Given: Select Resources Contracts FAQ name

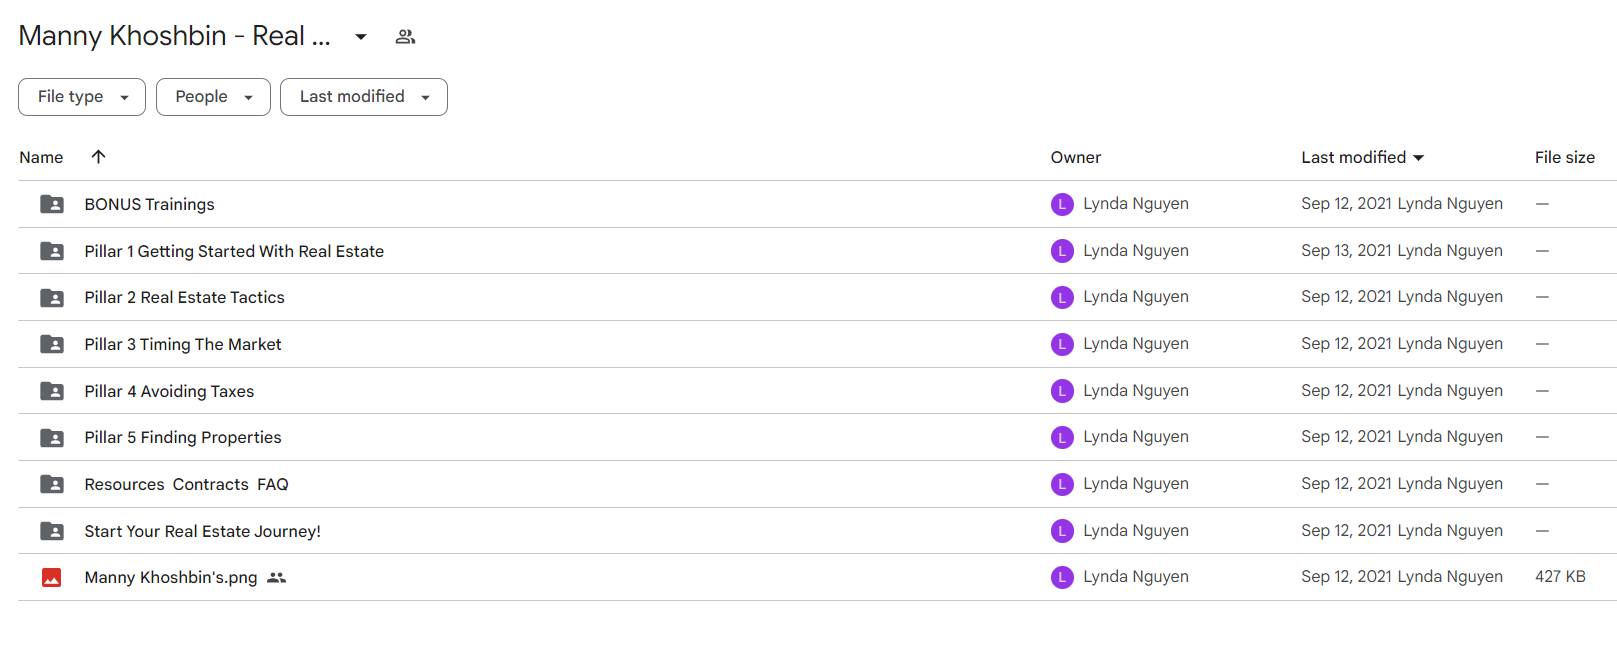Looking at the screenshot, I should [186, 484].
